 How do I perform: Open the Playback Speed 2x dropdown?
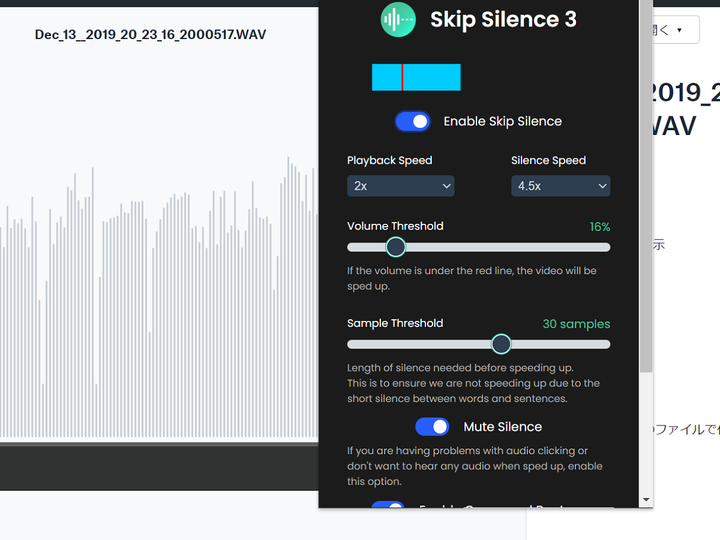coord(400,186)
